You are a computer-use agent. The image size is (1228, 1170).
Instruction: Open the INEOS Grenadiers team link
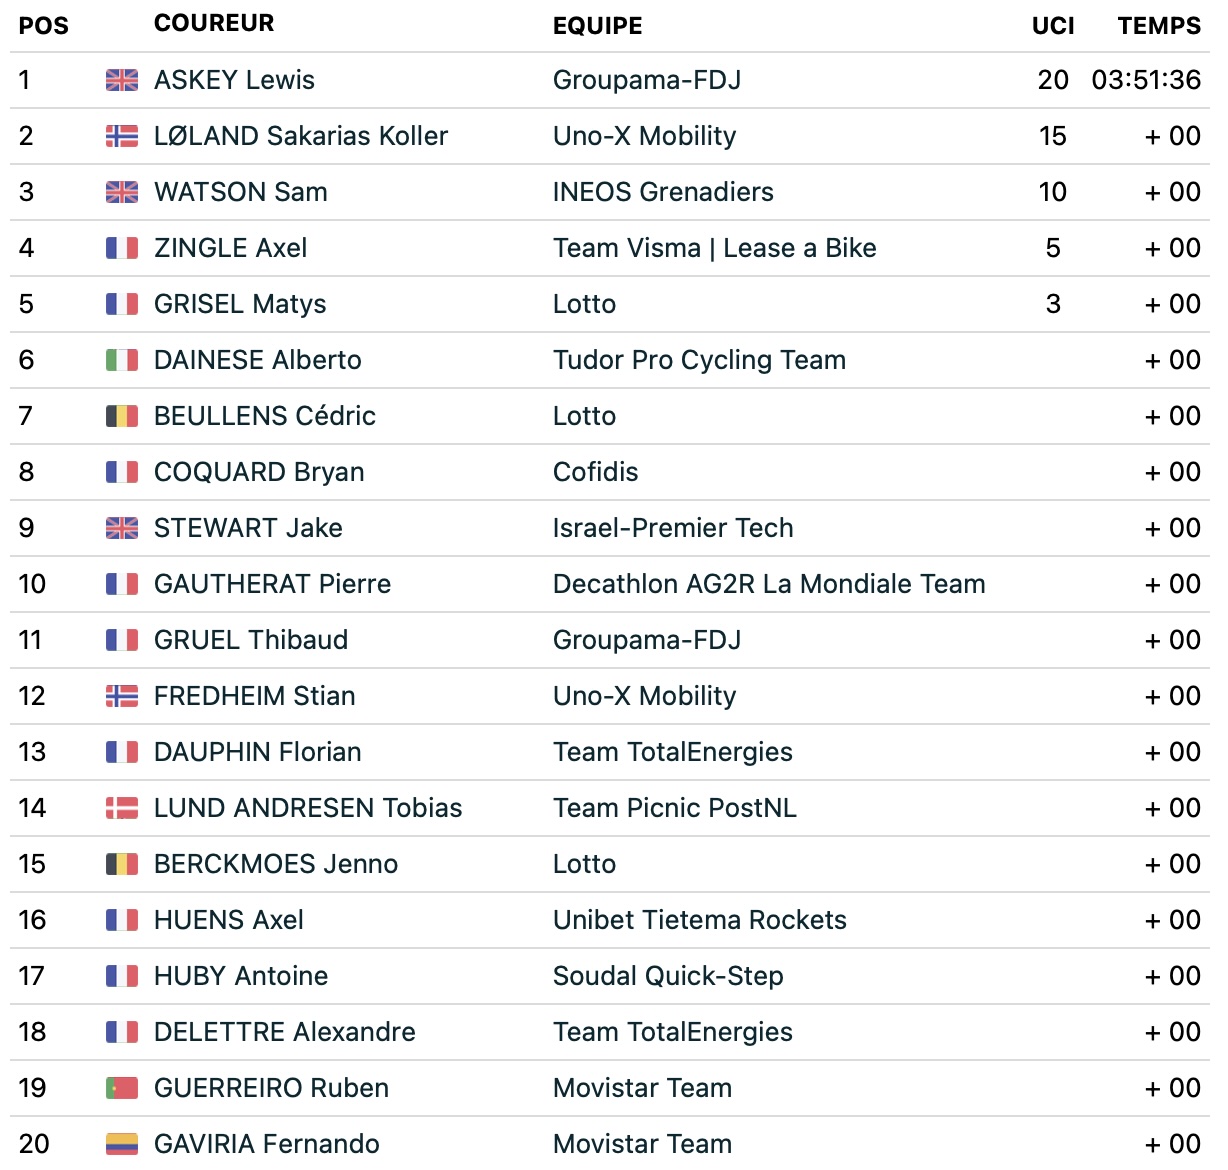pyautogui.click(x=663, y=192)
